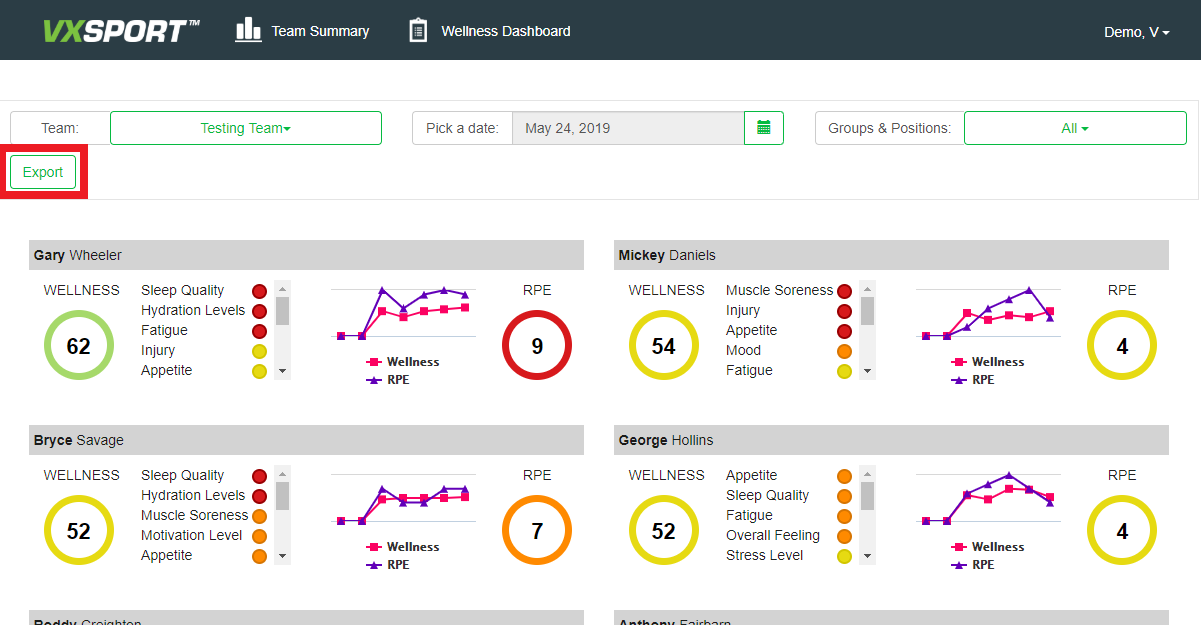This screenshot has height=625, width=1201.
Task: Click George Hollins' RPE 4 ring
Action: tap(1122, 531)
